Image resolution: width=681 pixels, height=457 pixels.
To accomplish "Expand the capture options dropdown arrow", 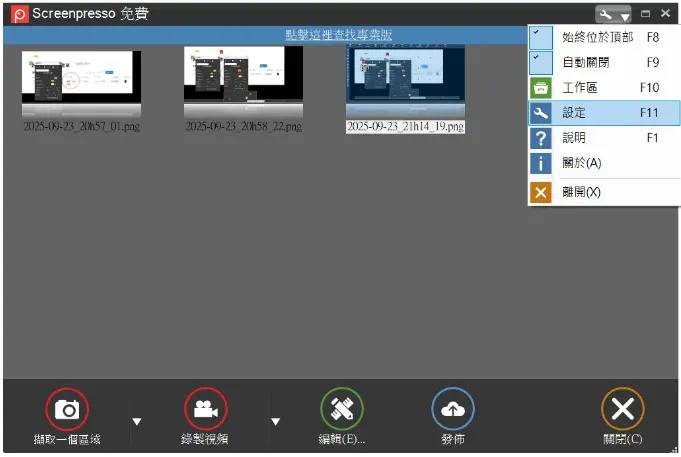I will [x=137, y=421].
